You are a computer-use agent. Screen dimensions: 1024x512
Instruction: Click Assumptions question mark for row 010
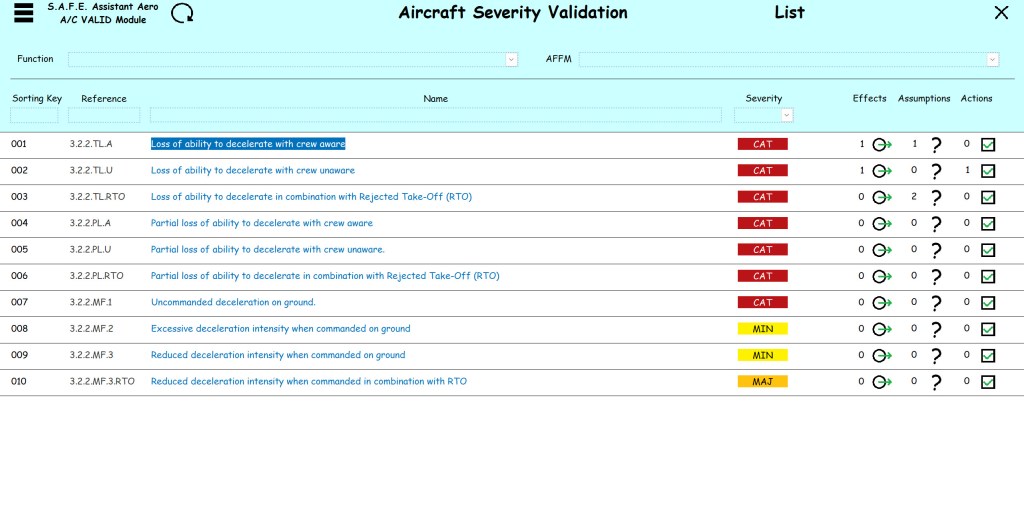tap(936, 382)
